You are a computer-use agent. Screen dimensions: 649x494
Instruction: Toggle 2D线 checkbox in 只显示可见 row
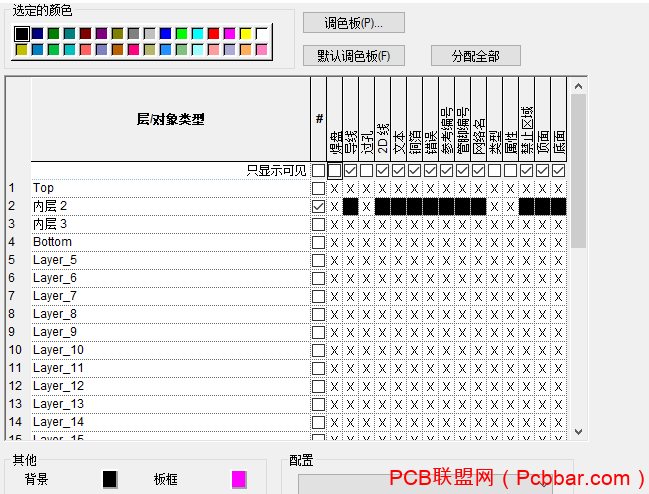[382, 170]
